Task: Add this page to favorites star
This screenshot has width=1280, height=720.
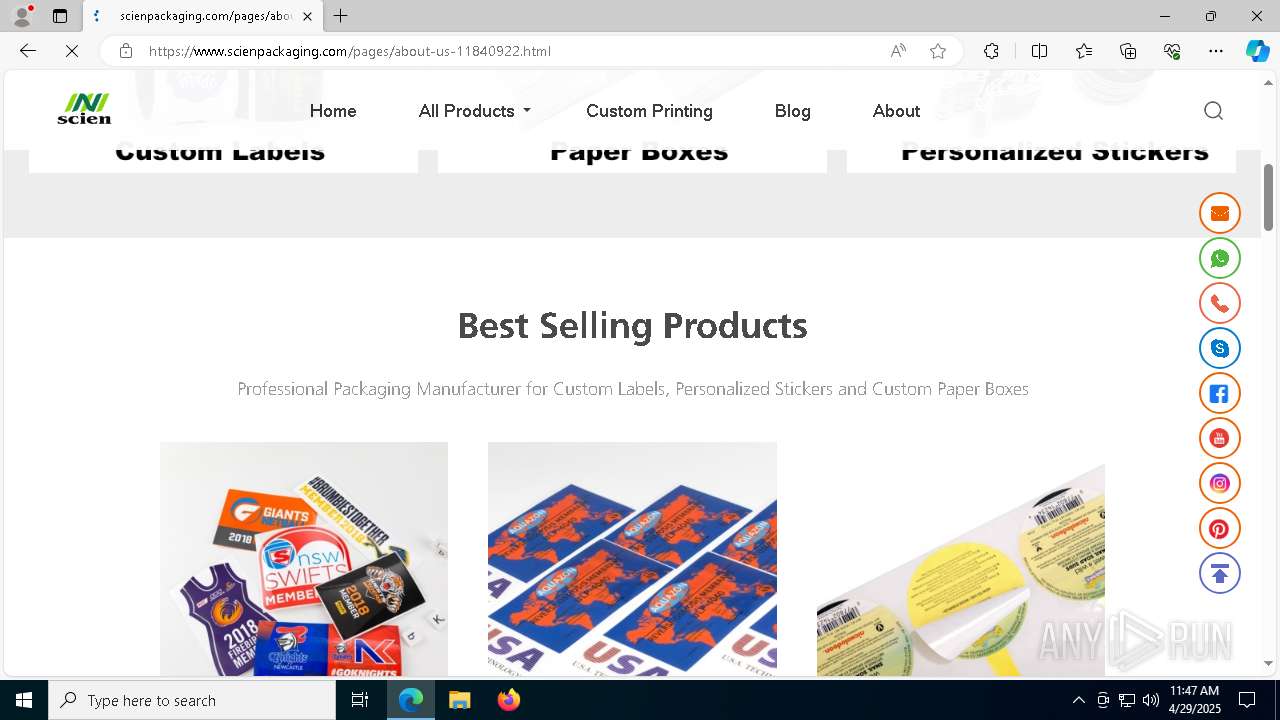Action: point(937,51)
